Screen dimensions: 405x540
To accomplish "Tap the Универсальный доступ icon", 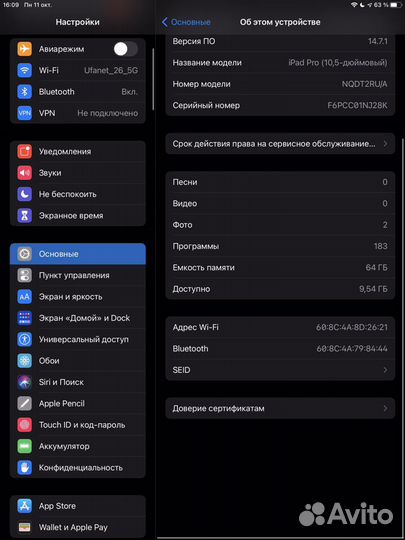I will (24, 339).
